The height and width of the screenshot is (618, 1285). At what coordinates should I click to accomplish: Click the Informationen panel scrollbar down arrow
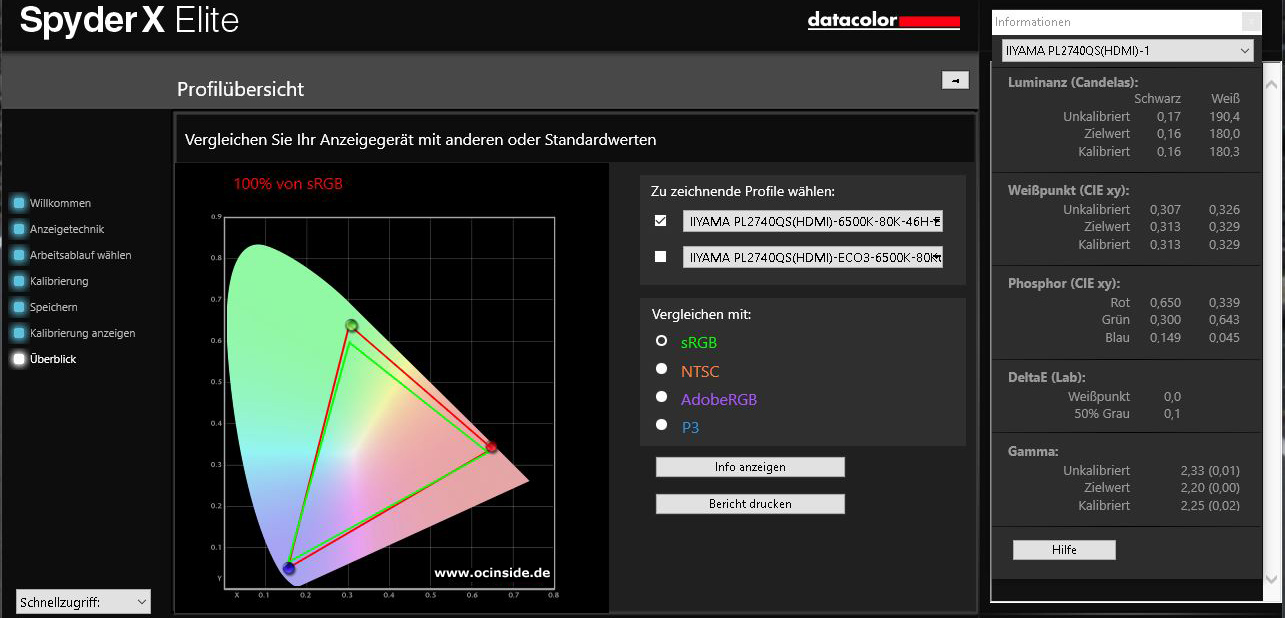[1271, 579]
